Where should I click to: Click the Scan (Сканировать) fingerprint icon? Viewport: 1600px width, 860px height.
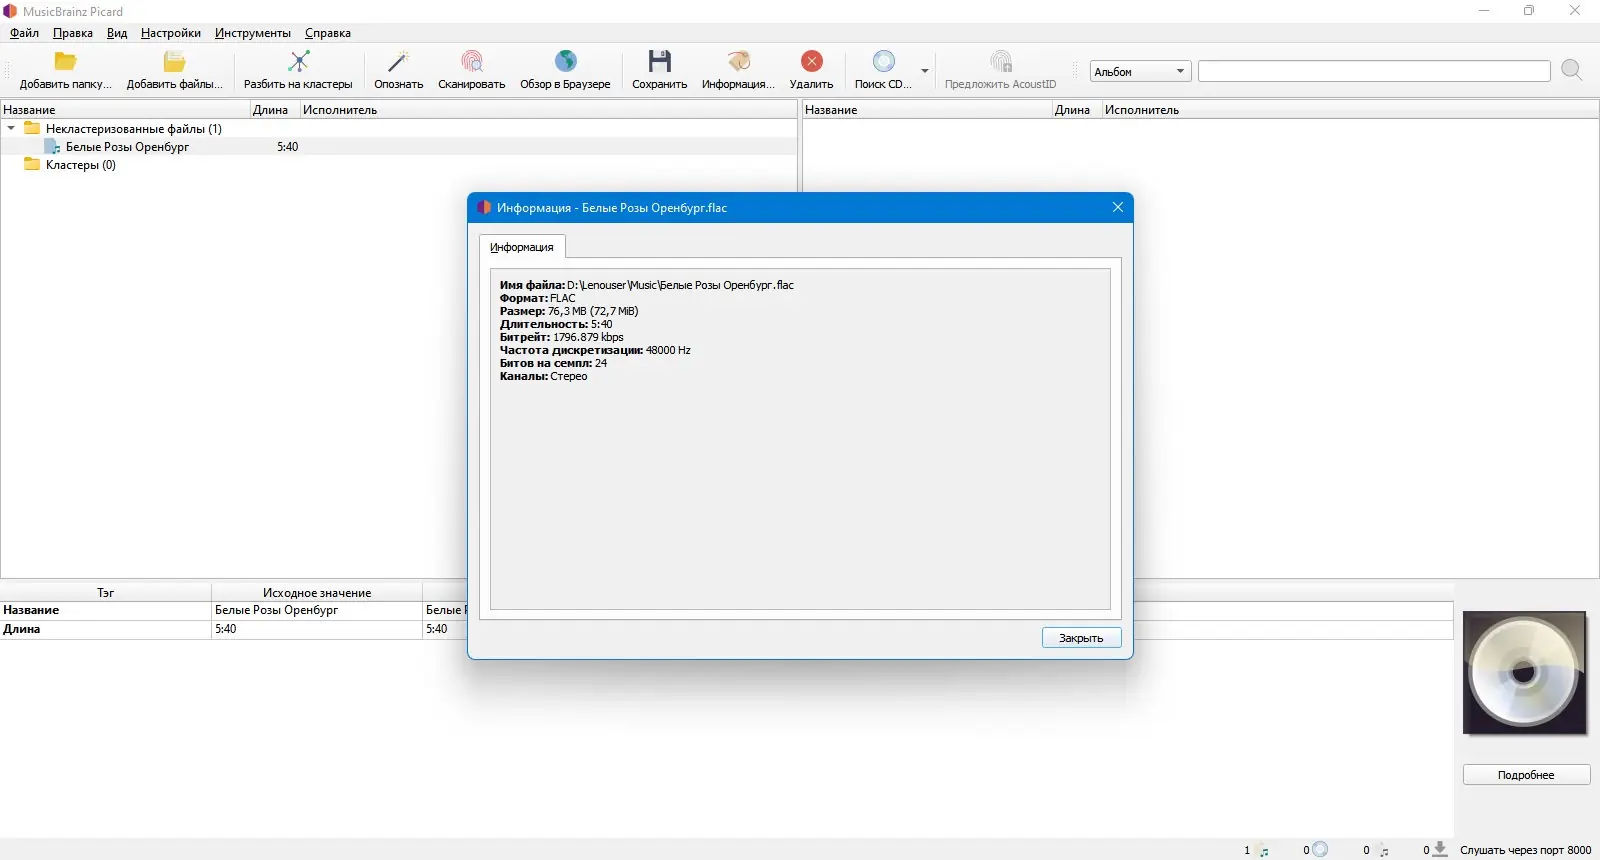[472, 62]
